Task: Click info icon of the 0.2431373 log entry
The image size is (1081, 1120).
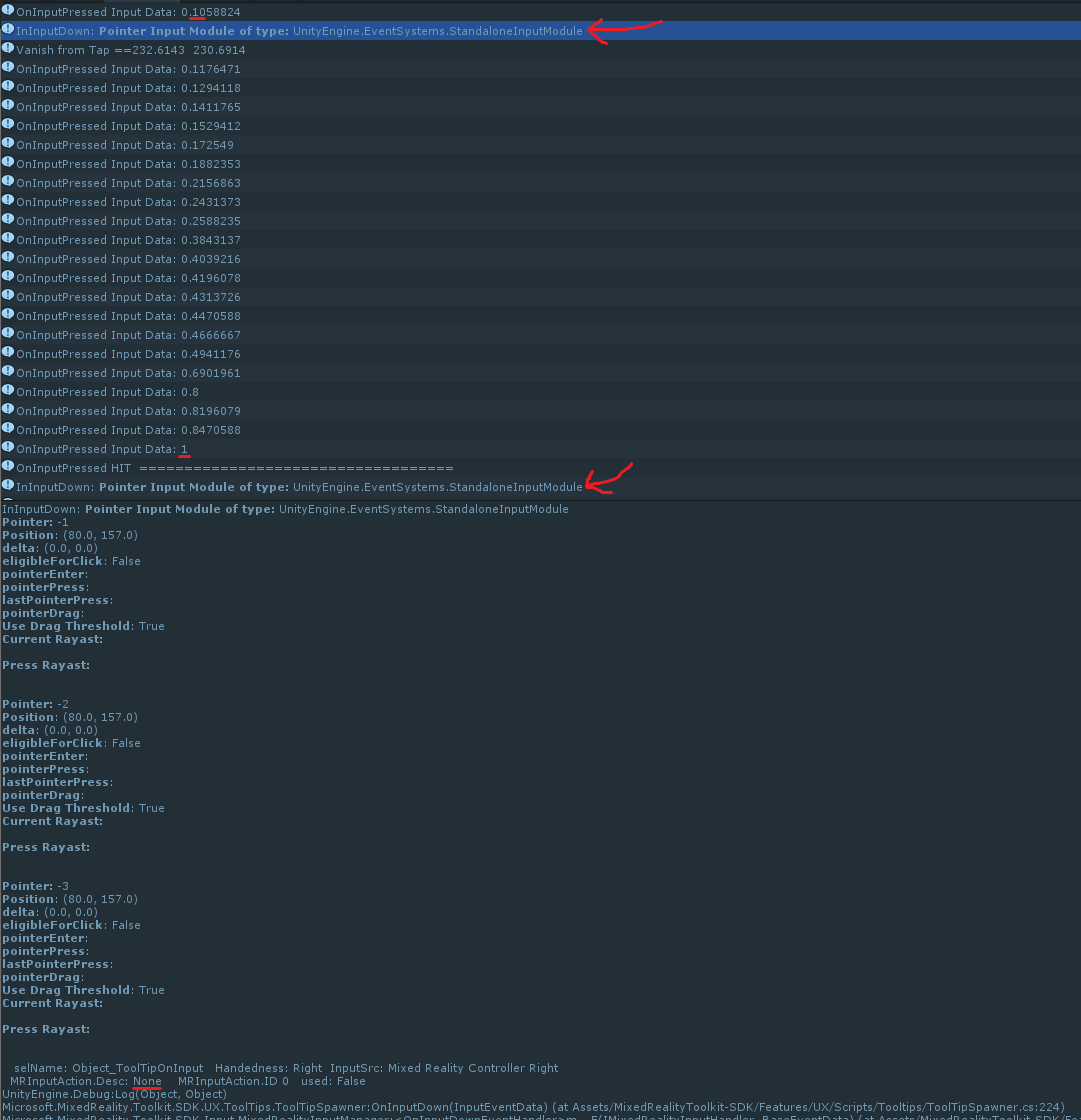Action: pyautogui.click(x=8, y=201)
